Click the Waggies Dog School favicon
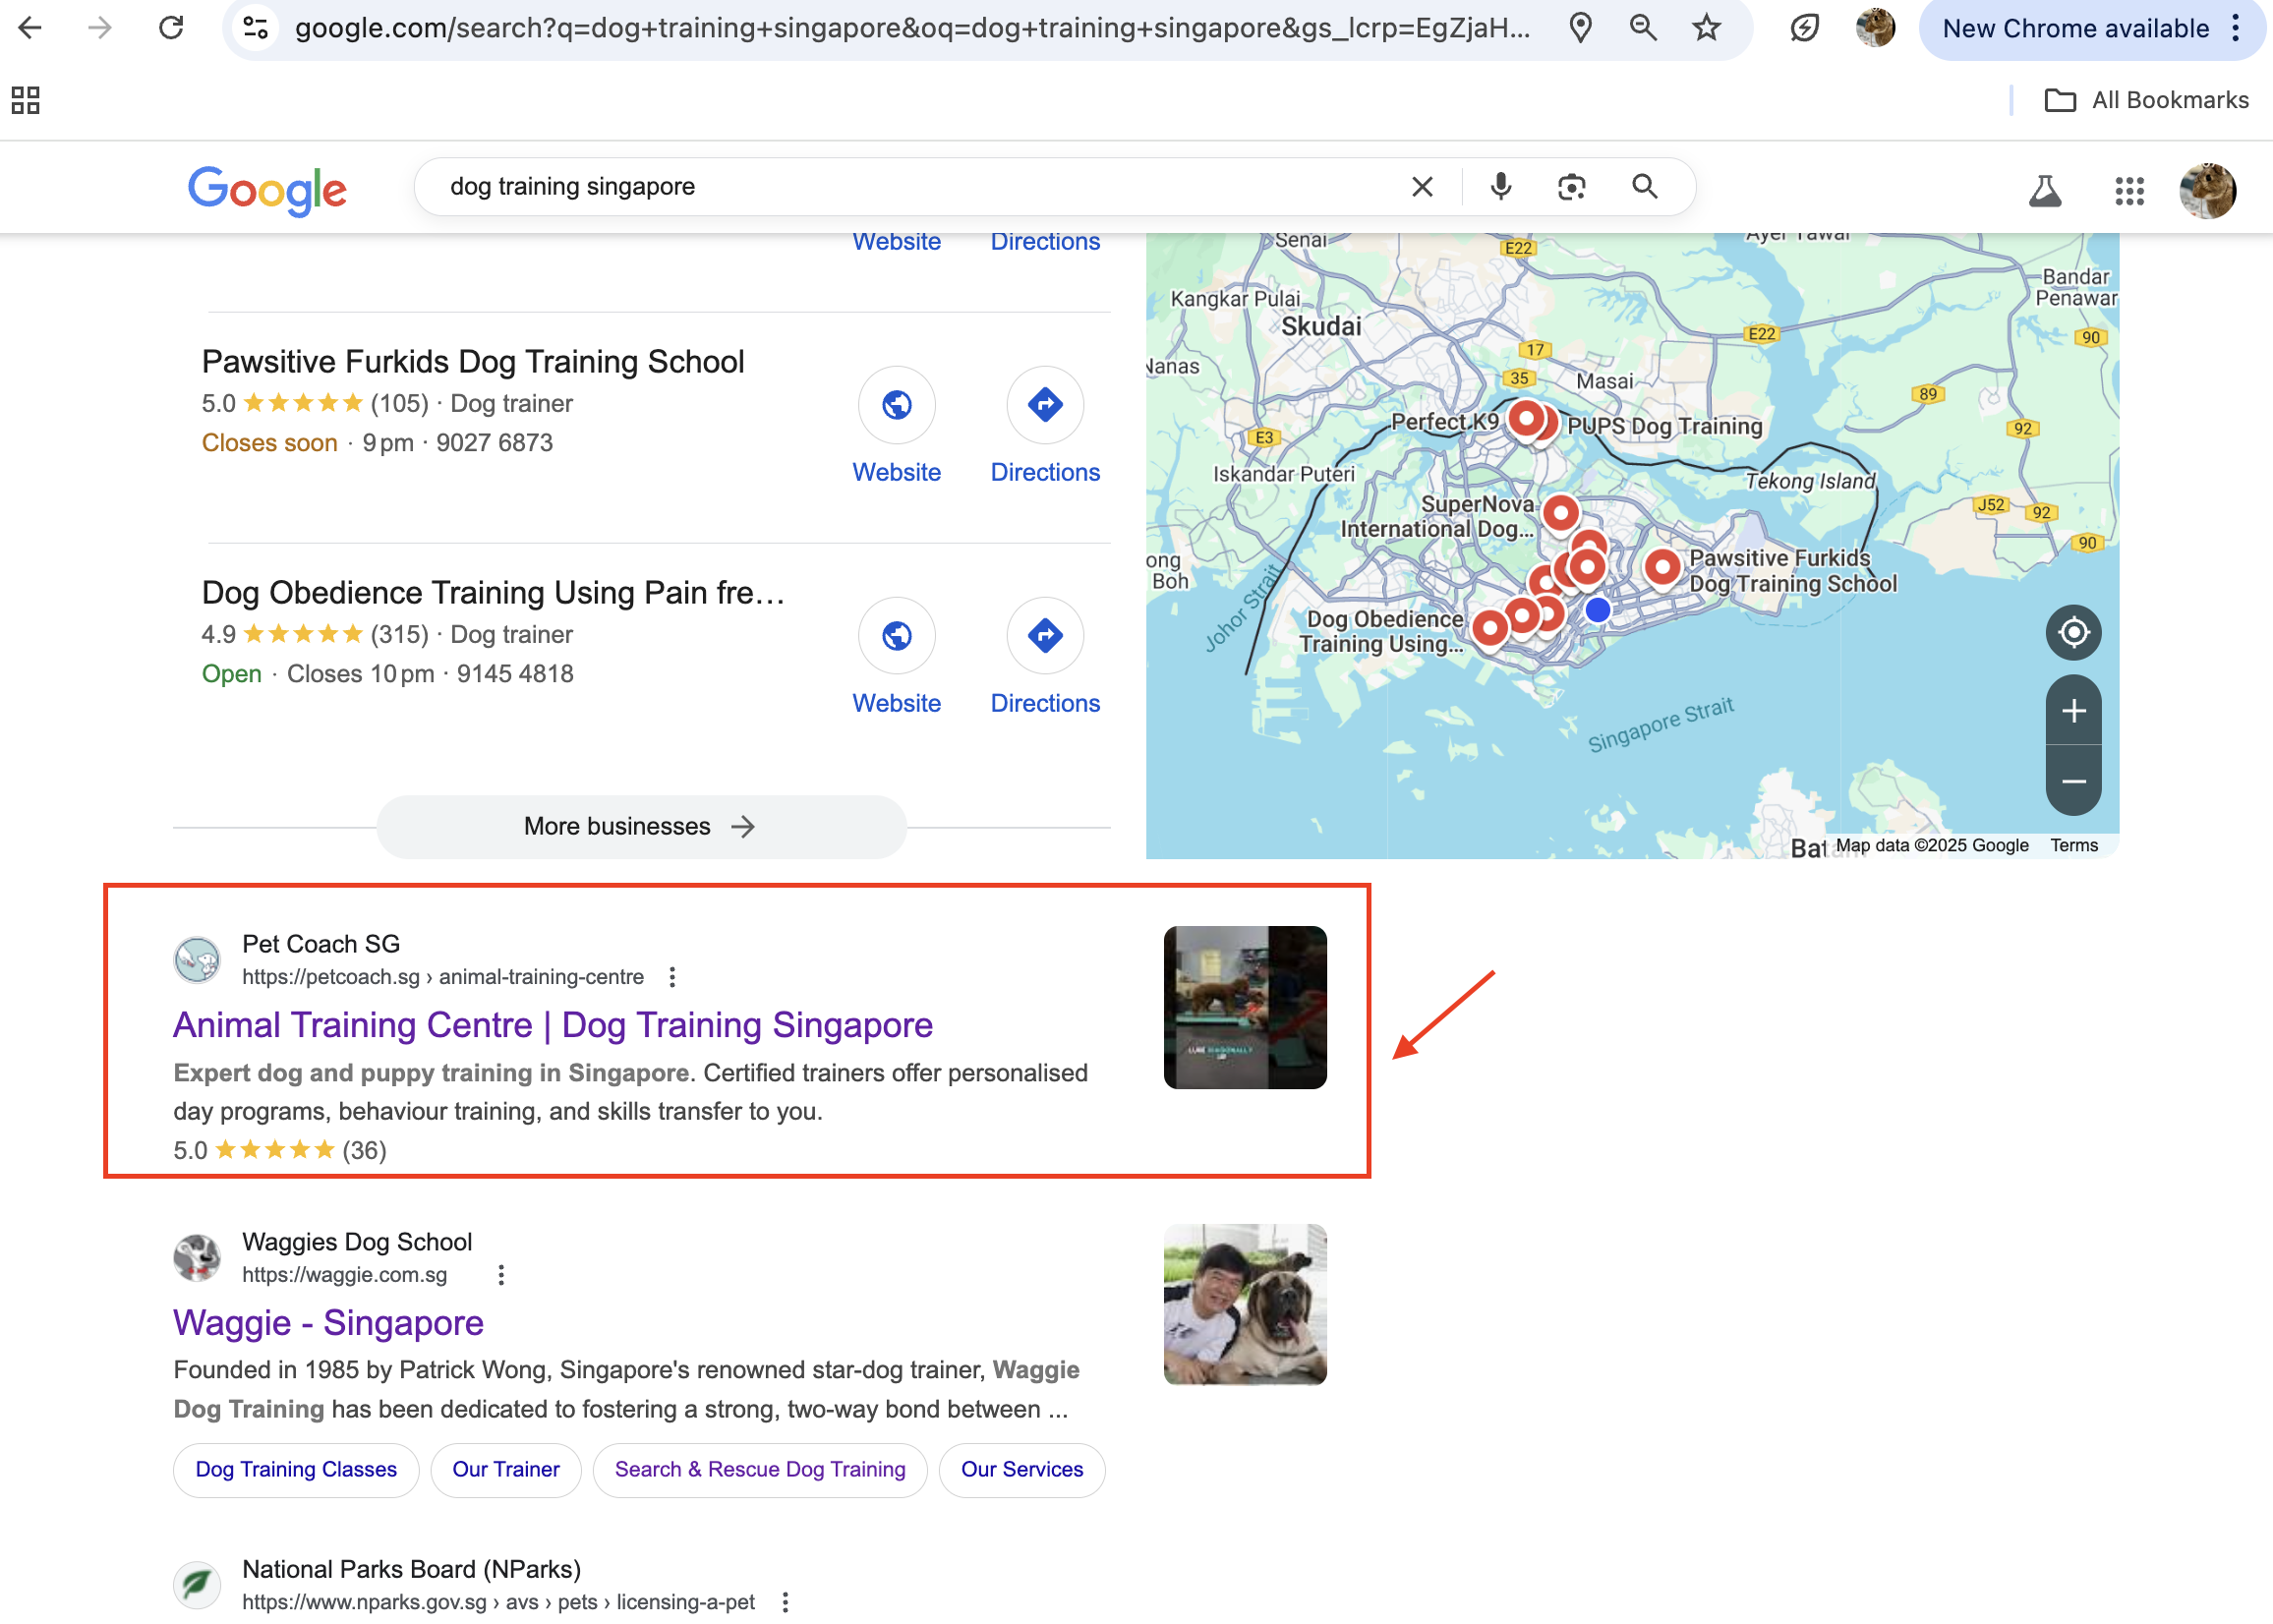 (197, 1258)
